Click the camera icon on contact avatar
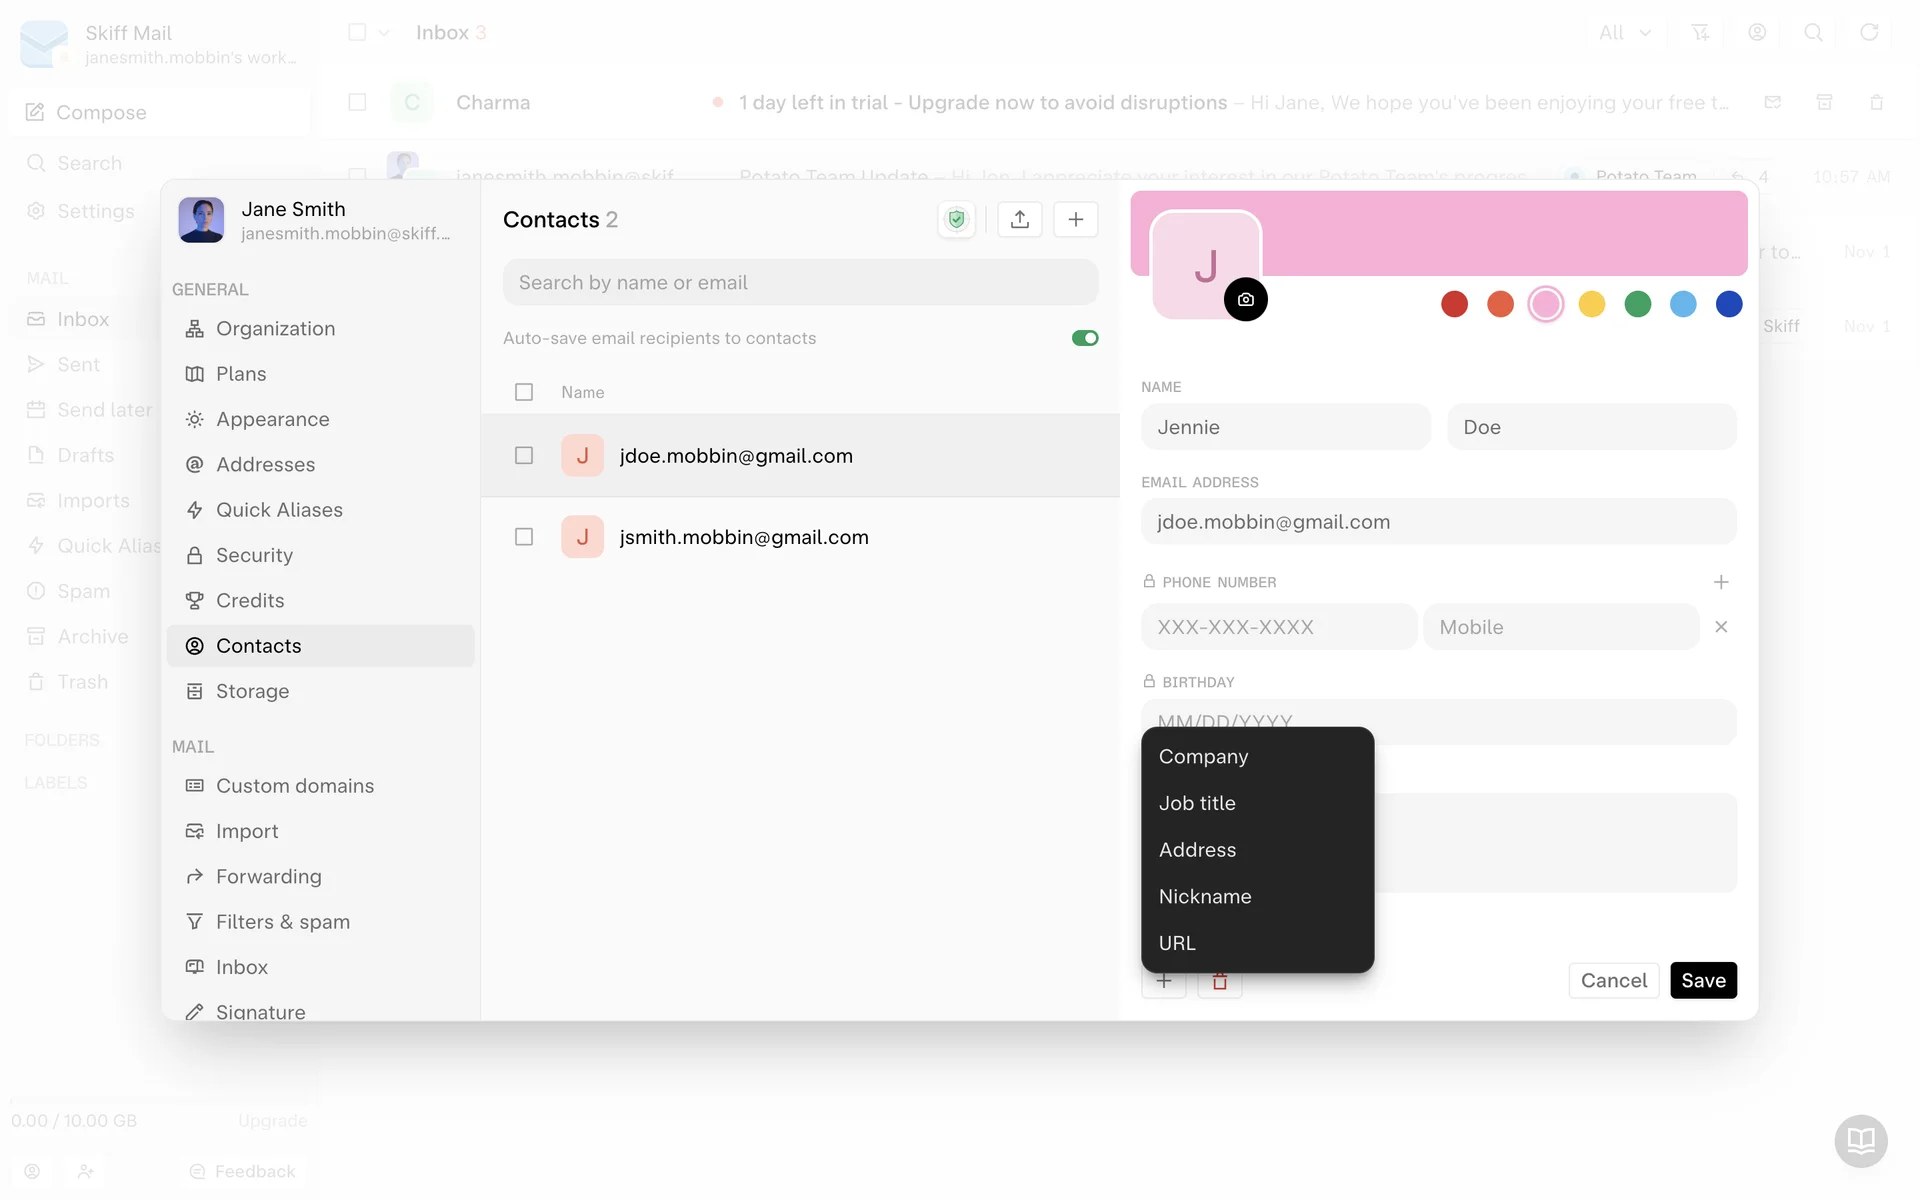1920x1200 pixels. point(1245,299)
